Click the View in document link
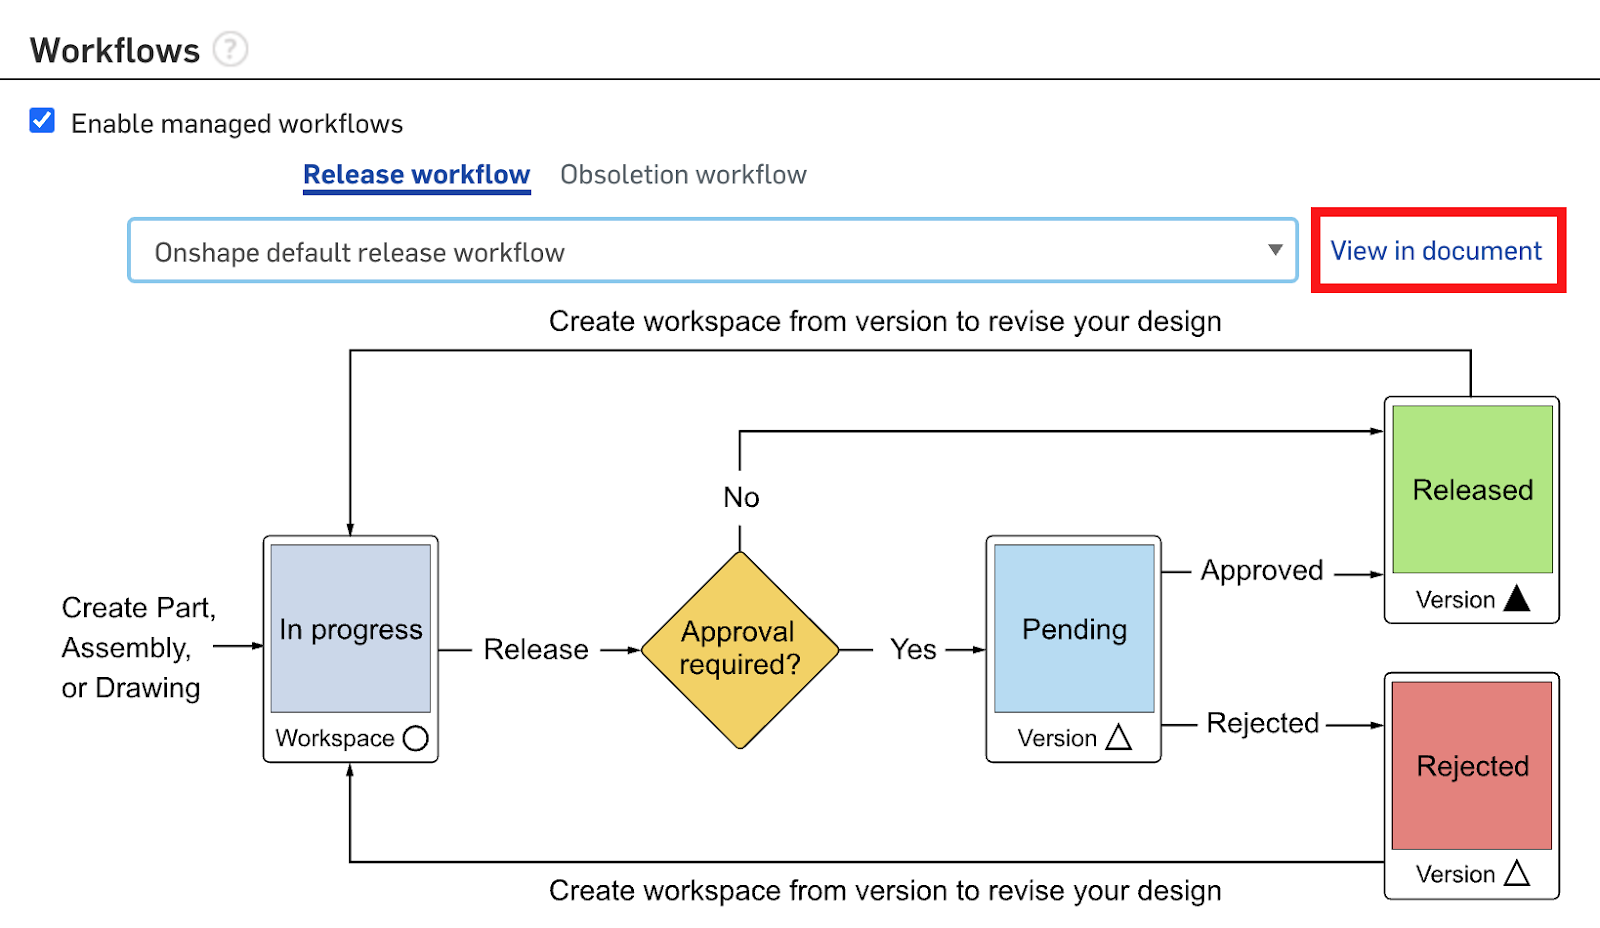Screen dimensions: 1600x928 coord(1436,251)
